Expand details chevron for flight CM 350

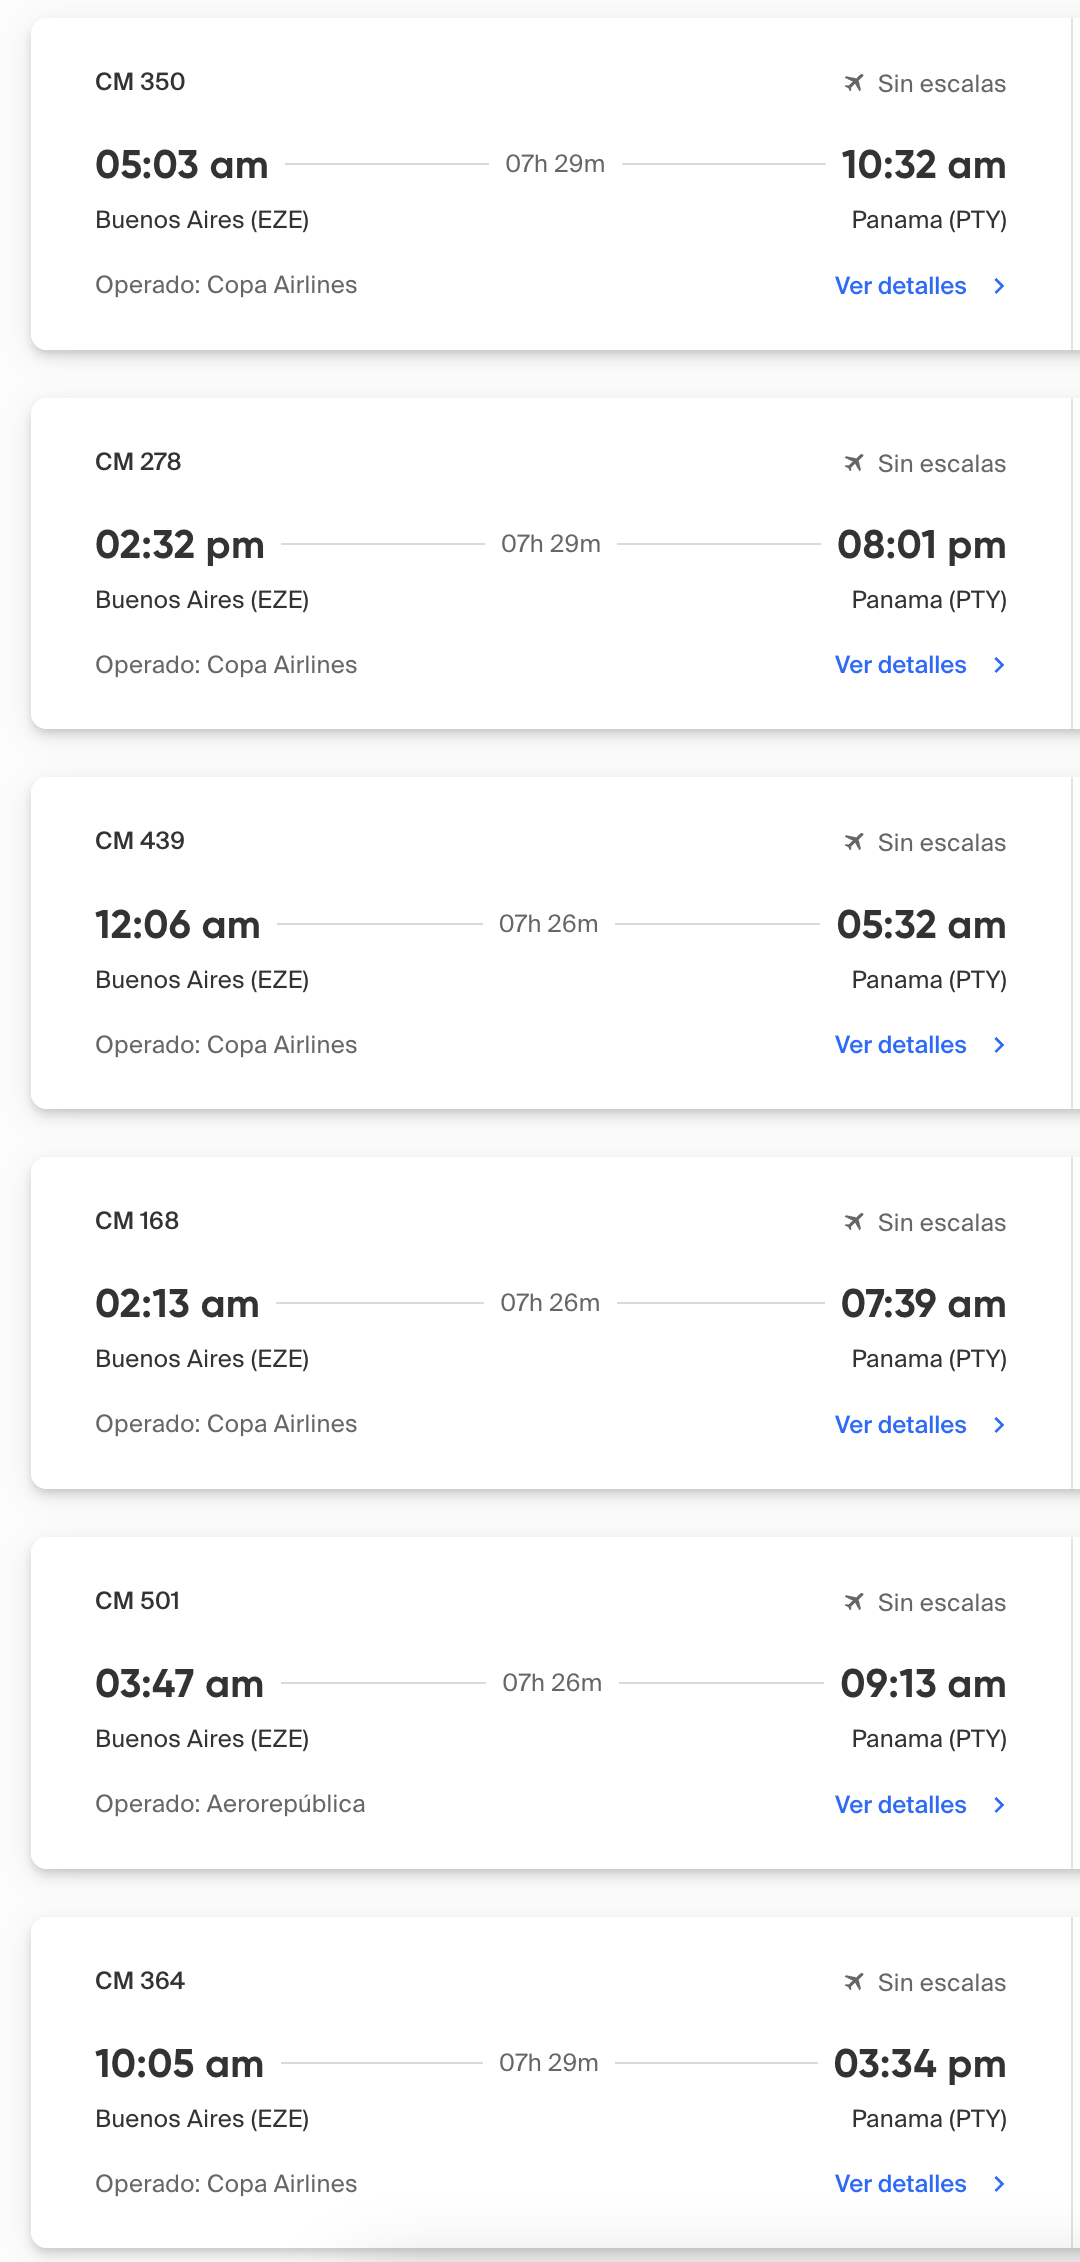tap(999, 286)
